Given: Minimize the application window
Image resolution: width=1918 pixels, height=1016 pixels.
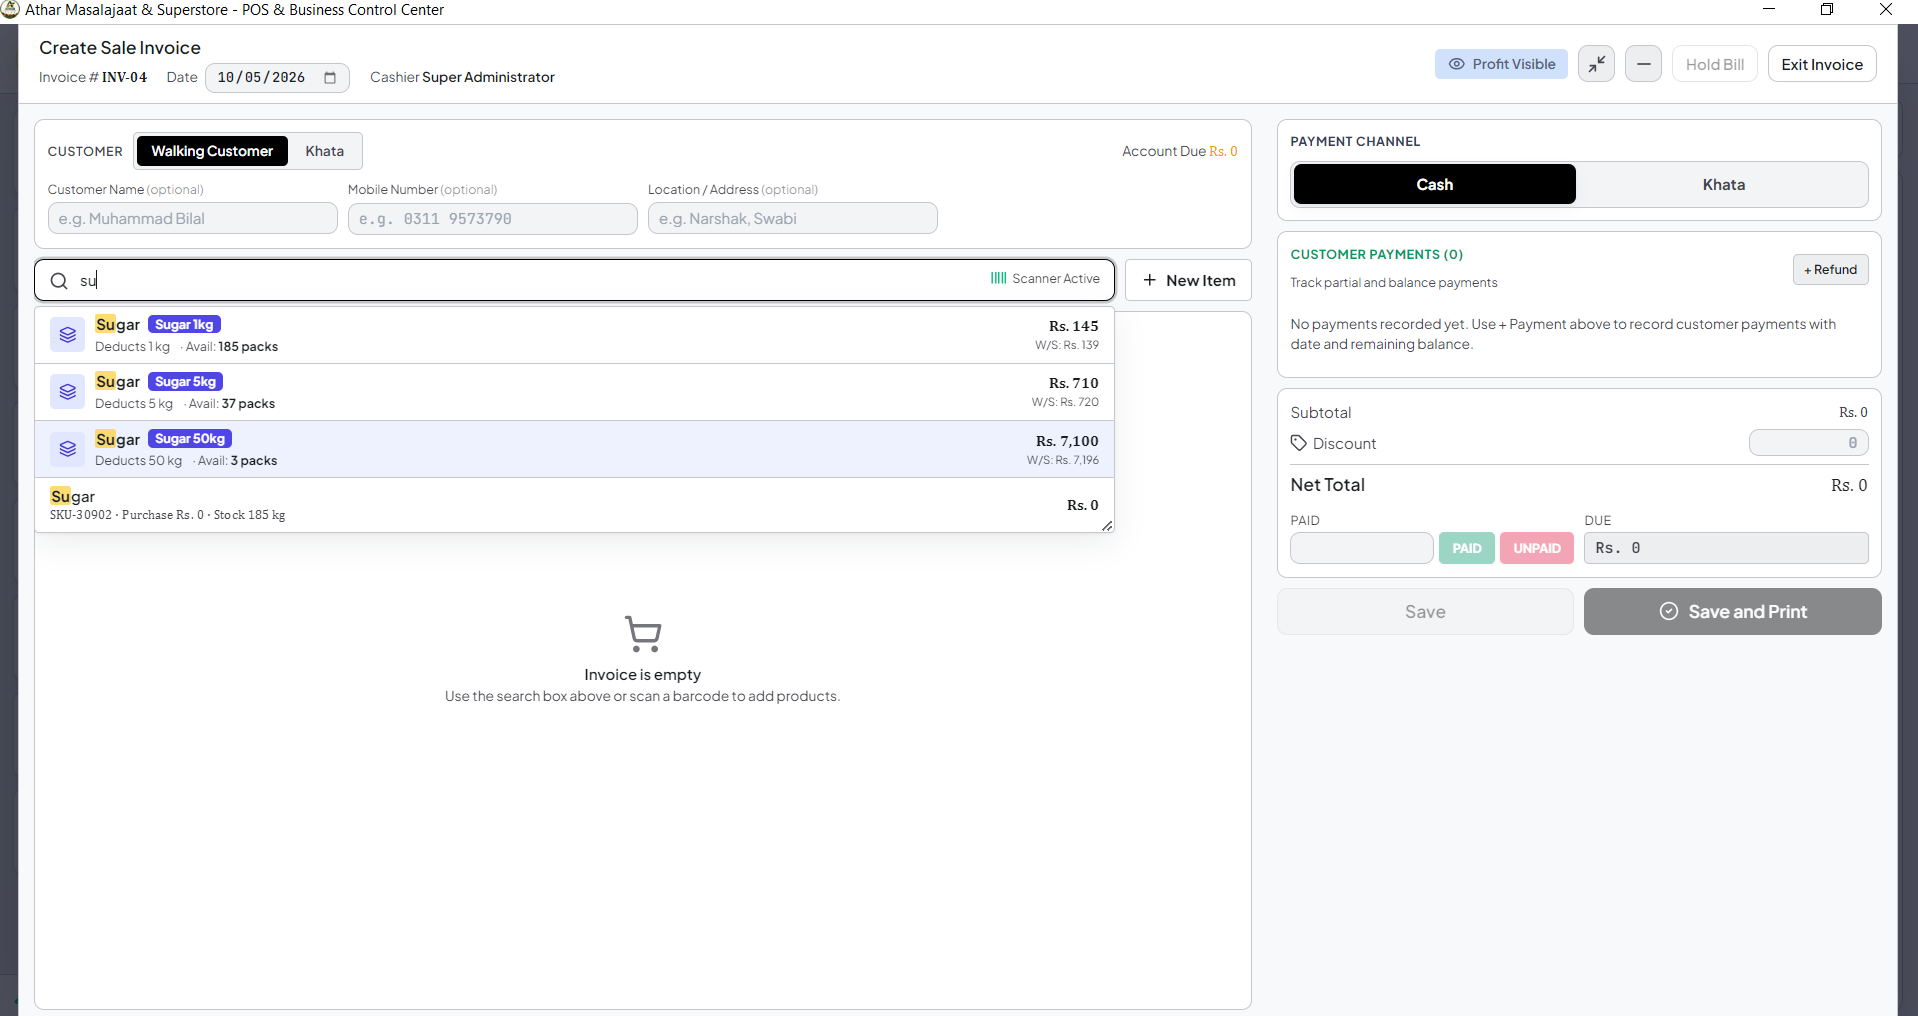Looking at the screenshot, I should tap(1768, 10).
